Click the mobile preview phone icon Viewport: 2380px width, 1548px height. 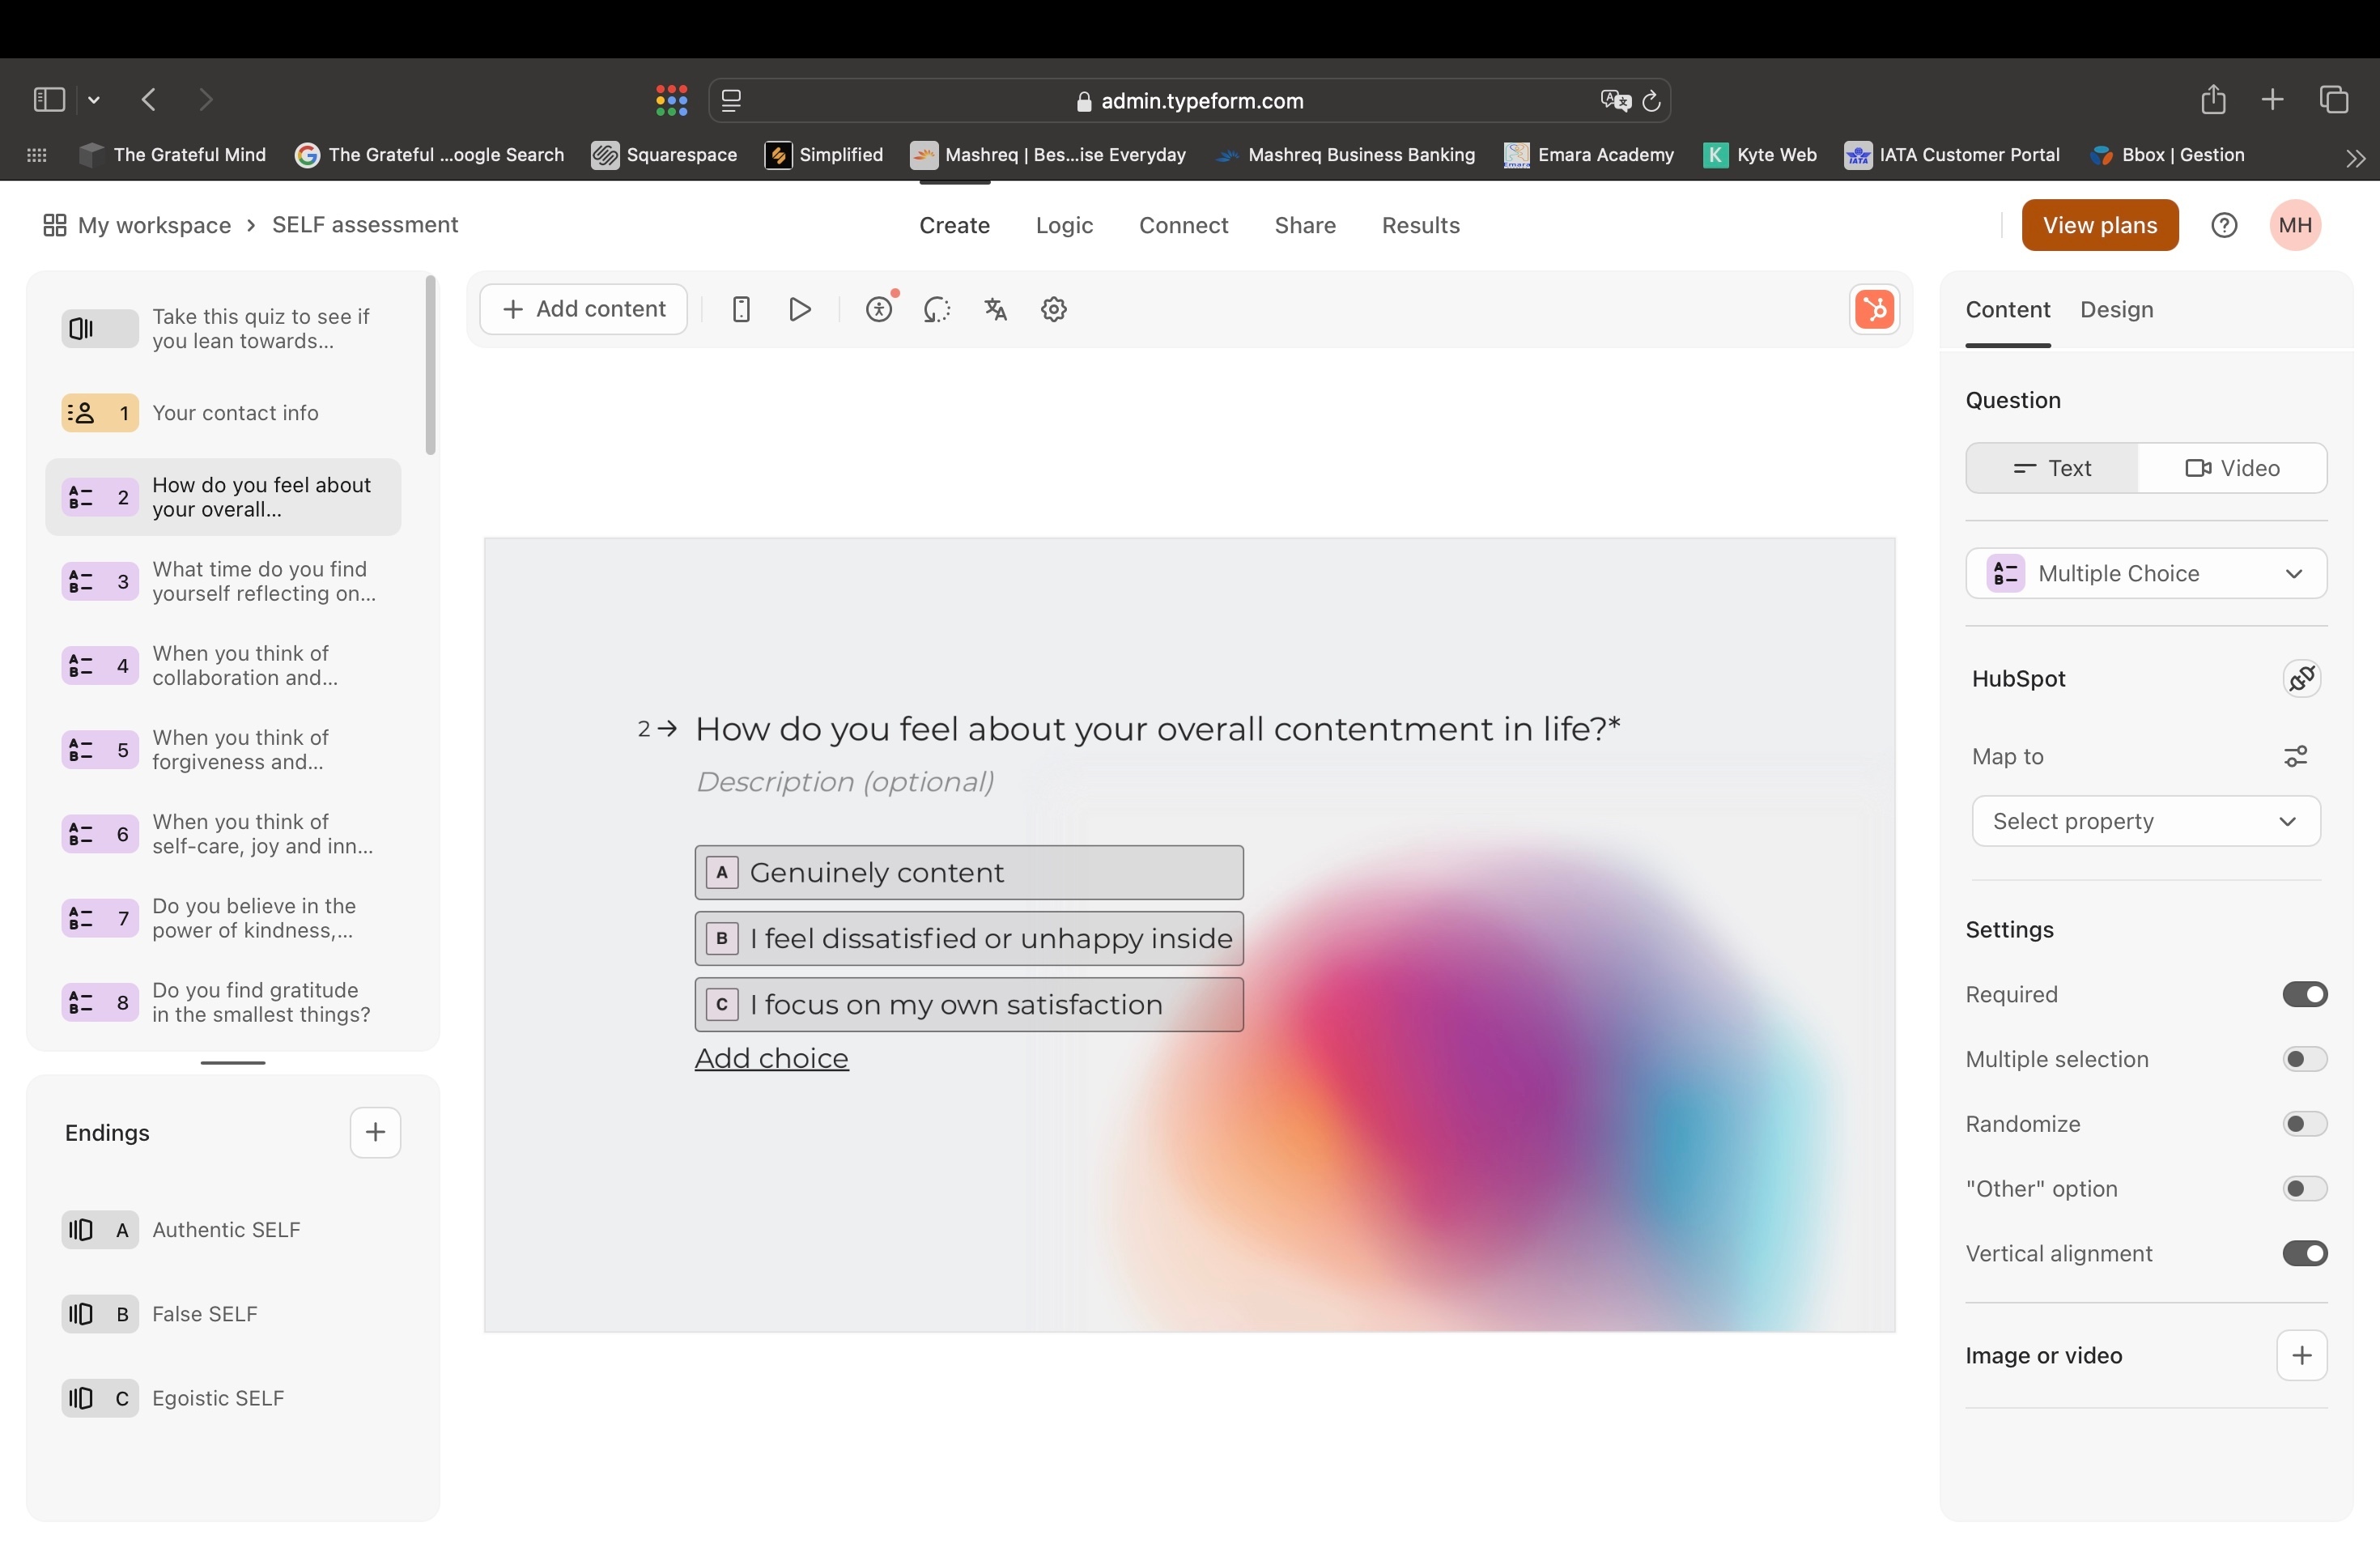click(741, 309)
